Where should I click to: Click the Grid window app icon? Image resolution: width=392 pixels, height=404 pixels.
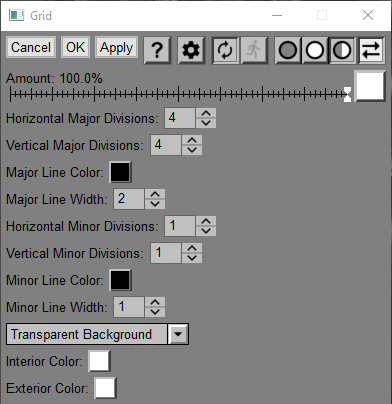16,15
